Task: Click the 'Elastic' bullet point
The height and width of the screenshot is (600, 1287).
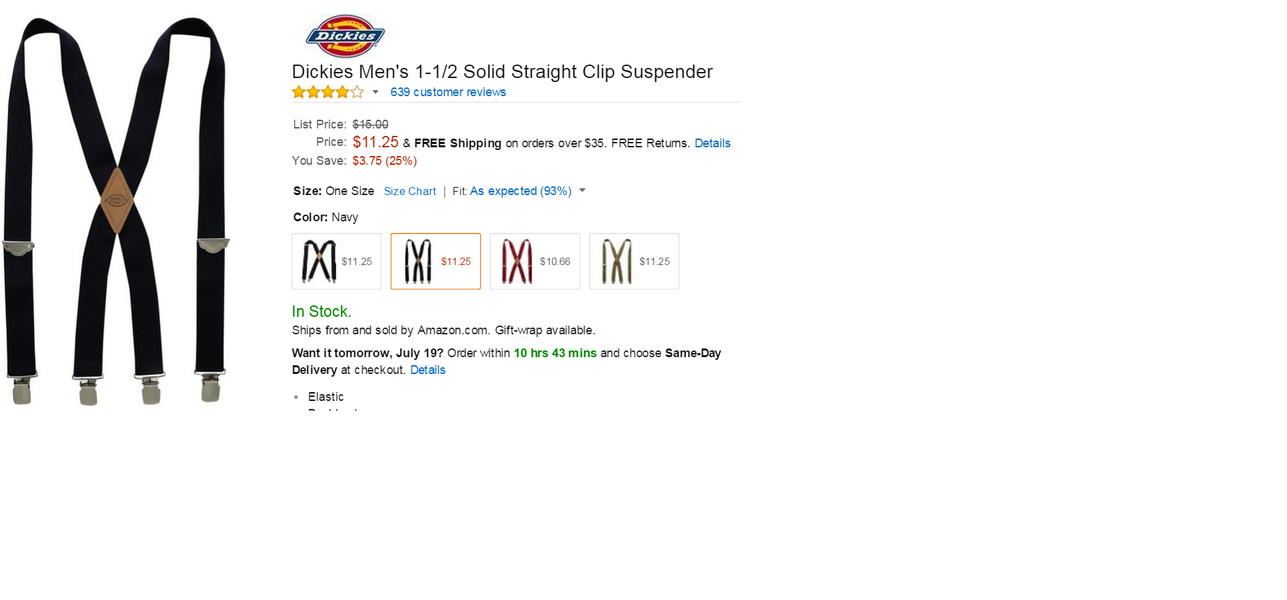Action: pyautogui.click(x=326, y=397)
